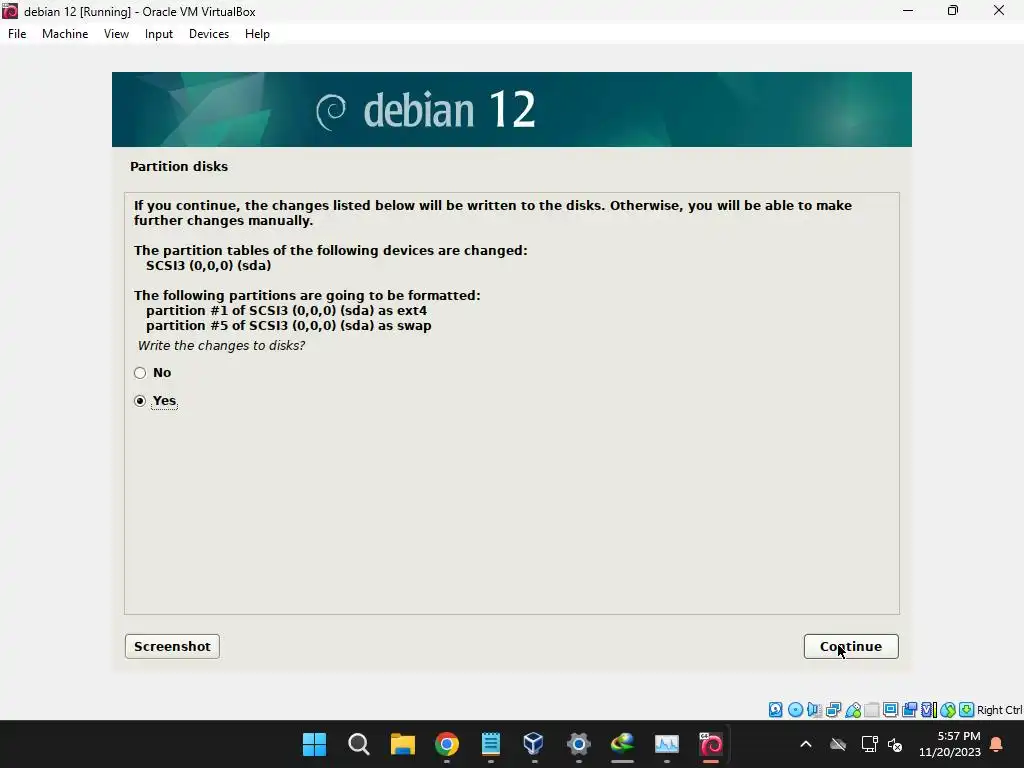Click the debian 12 banner logo
1024x768 pixels.
426,110
